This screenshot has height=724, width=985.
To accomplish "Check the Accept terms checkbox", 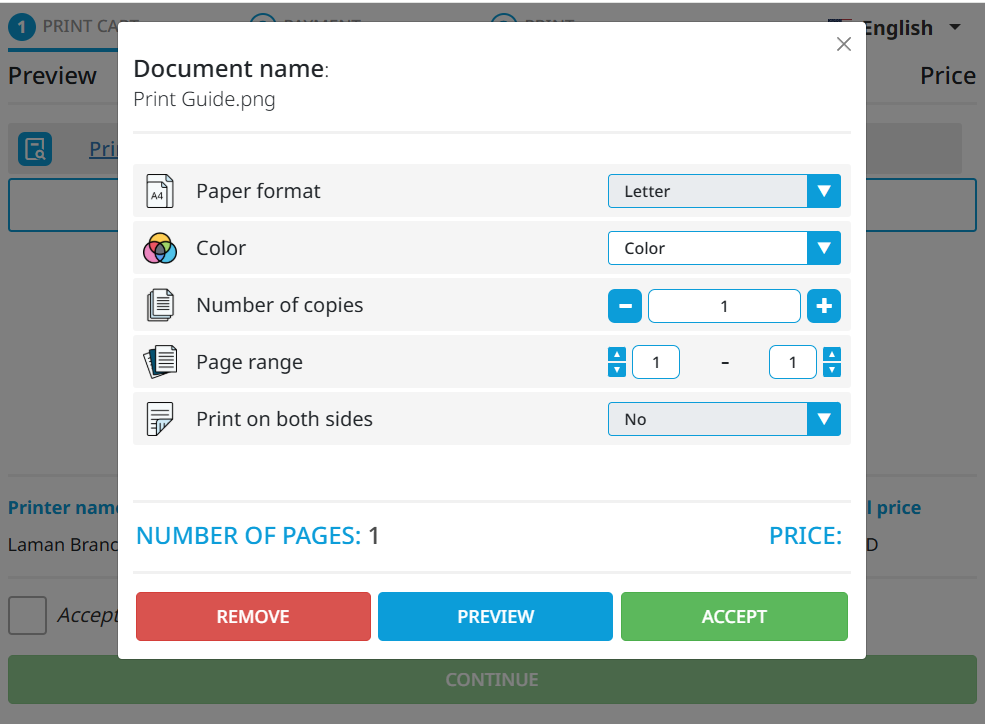I will (x=27, y=615).
